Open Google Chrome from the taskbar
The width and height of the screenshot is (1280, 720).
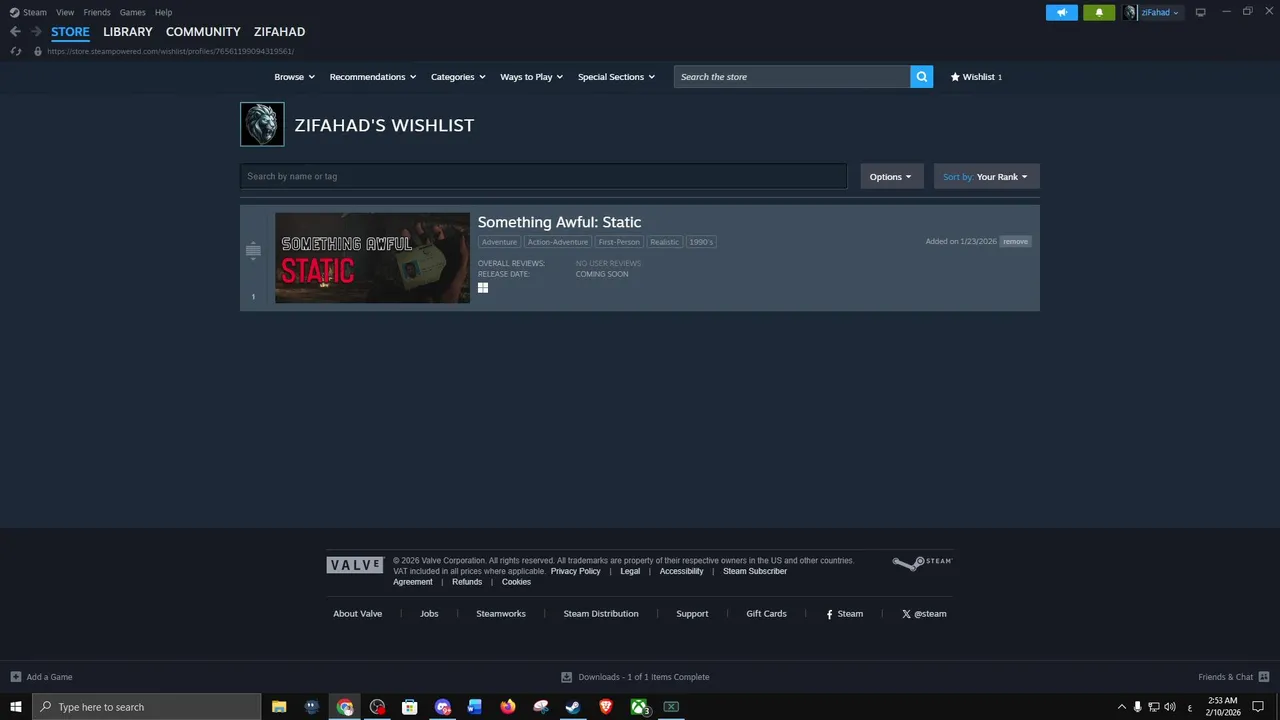click(x=345, y=707)
